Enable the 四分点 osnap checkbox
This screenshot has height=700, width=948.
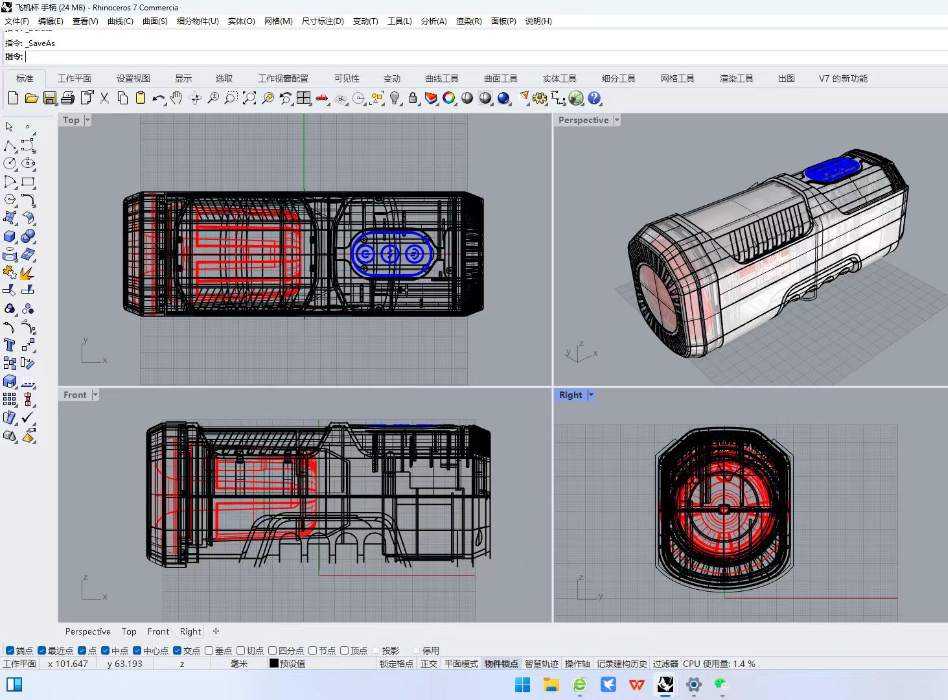pos(274,651)
